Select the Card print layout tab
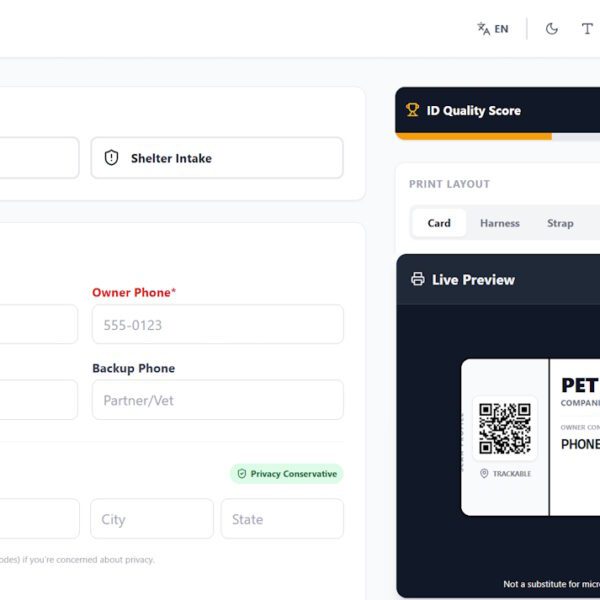 pos(439,223)
